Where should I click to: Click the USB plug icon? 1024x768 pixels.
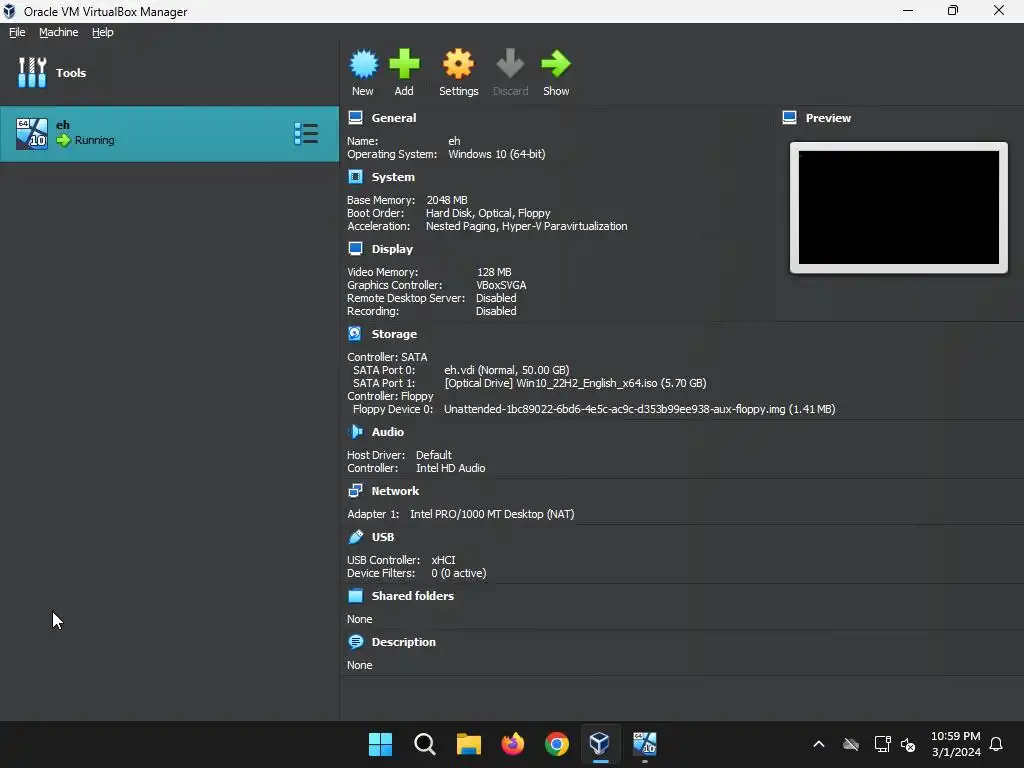pyautogui.click(x=355, y=537)
